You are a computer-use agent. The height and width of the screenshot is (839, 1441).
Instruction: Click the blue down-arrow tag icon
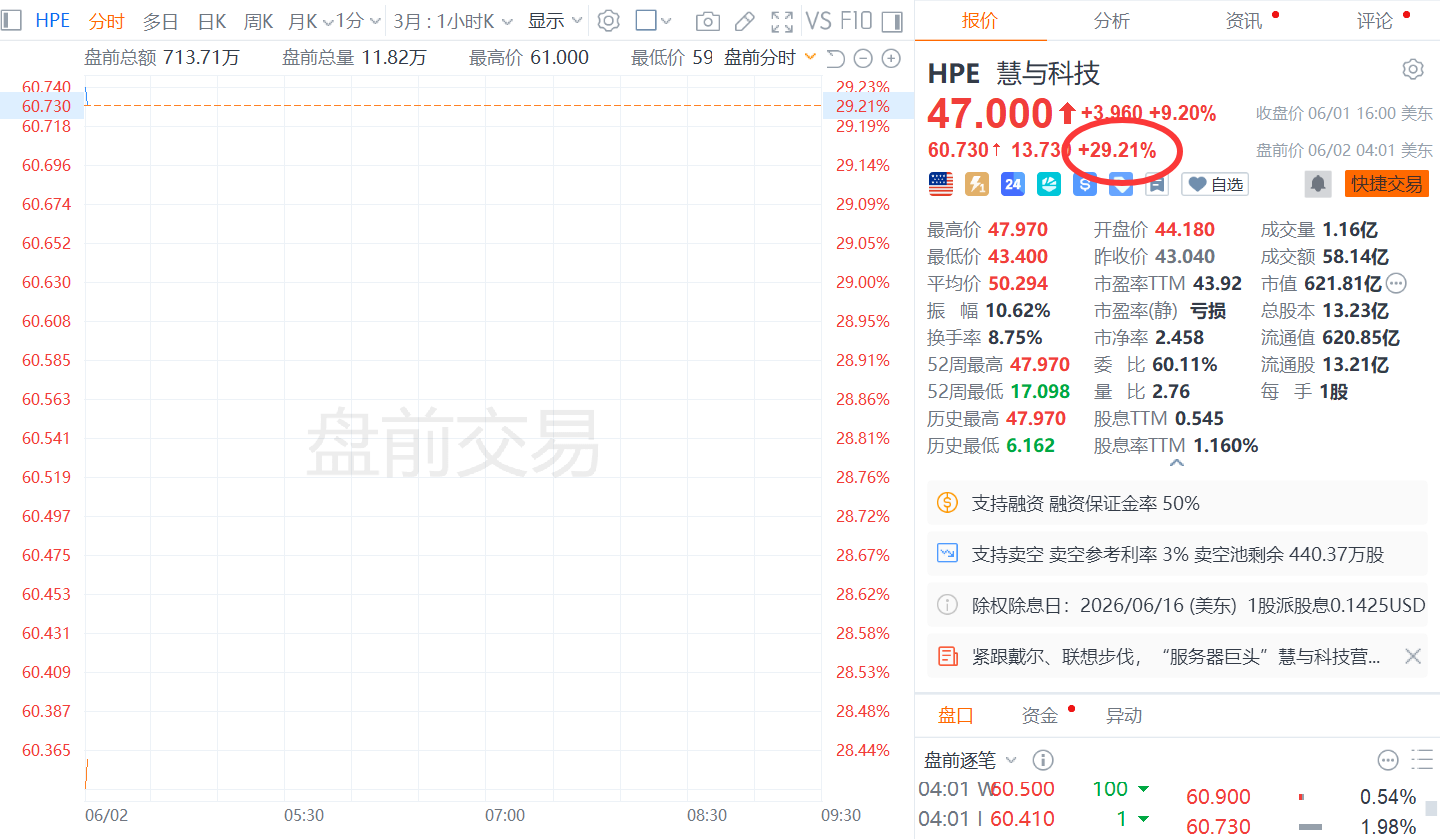[x=1121, y=184]
